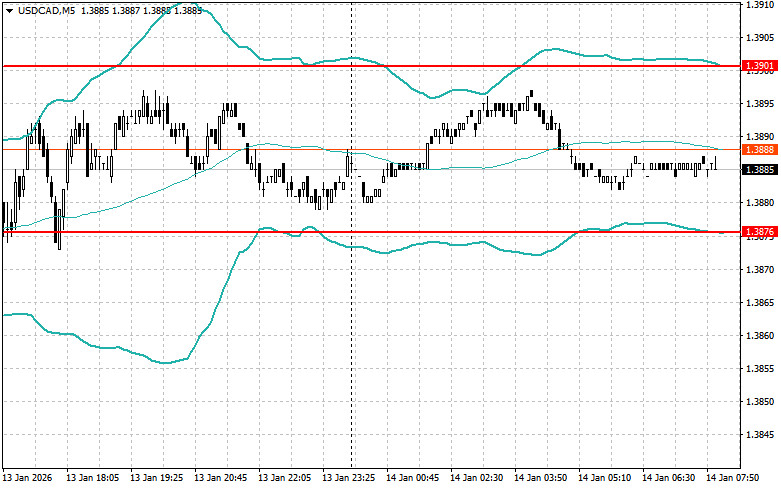781x489 pixels.
Task: Click the 1.3905 price scale value
Action: [x=760, y=37]
